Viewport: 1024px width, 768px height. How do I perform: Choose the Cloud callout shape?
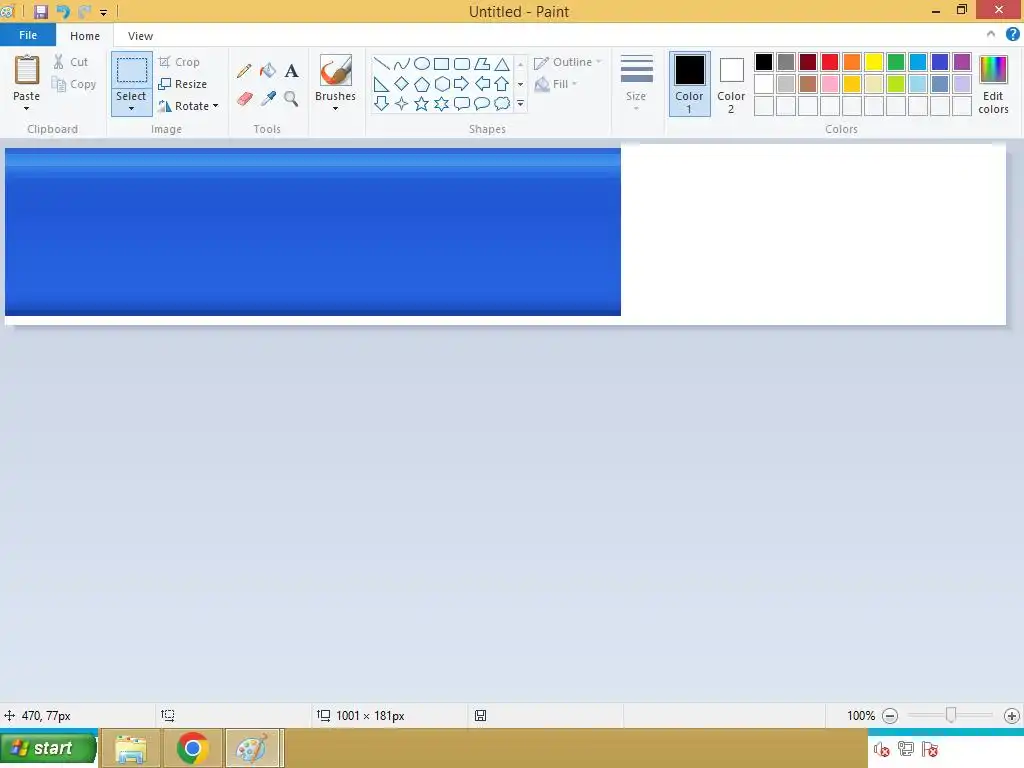pyautogui.click(x=502, y=103)
